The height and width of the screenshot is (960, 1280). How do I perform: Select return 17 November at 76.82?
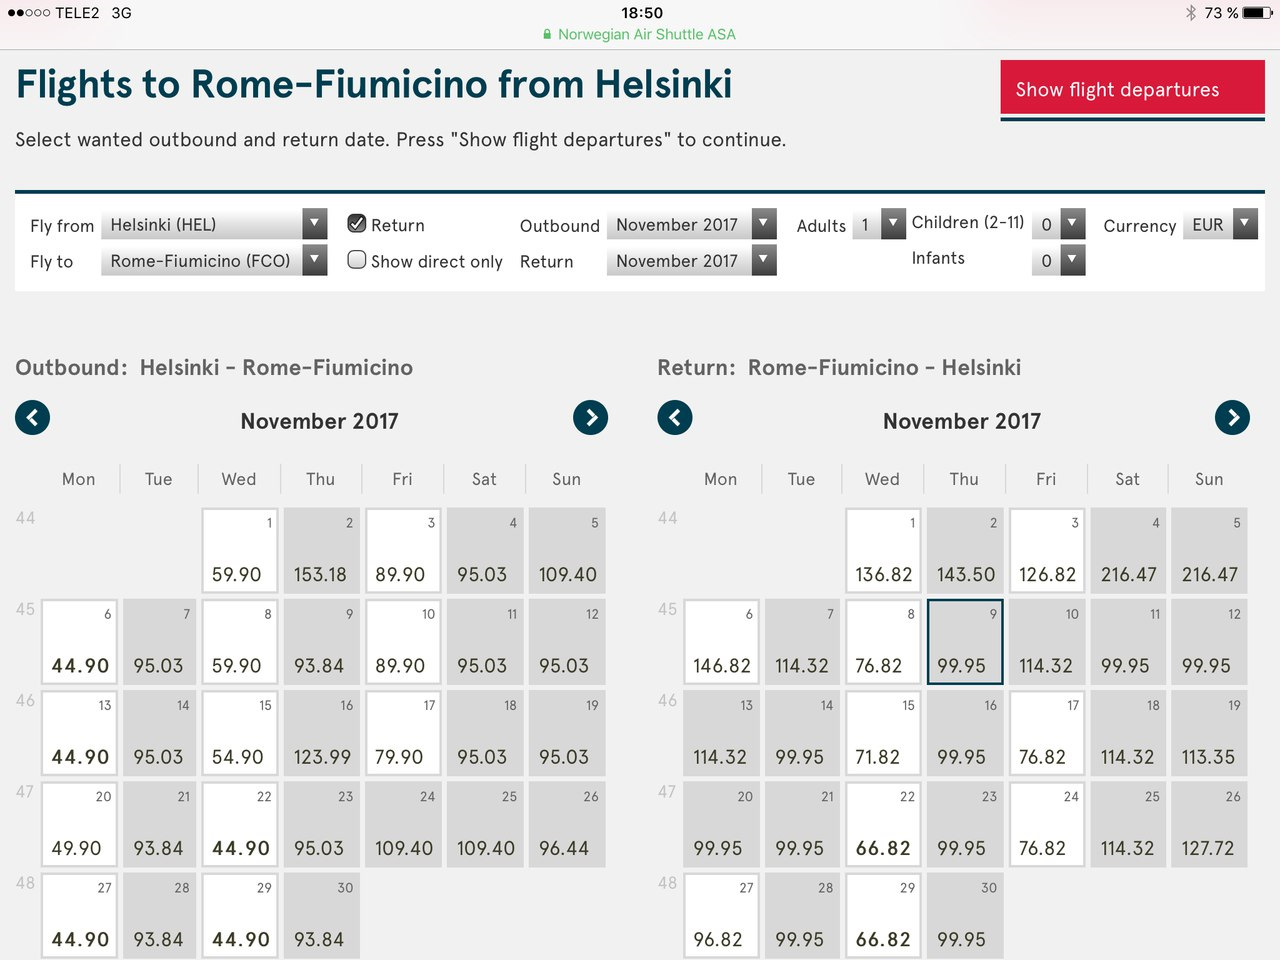click(1046, 733)
